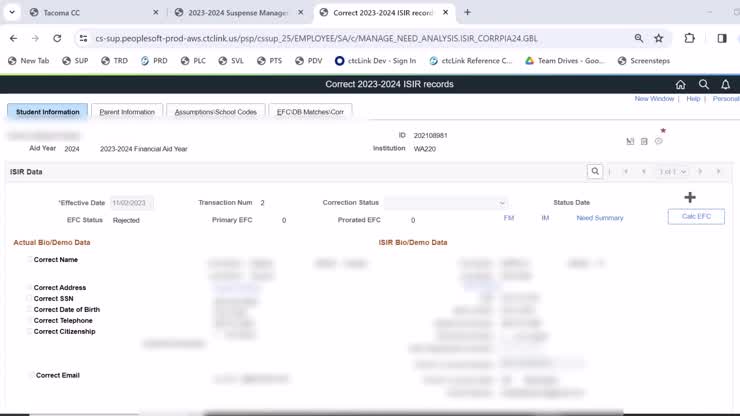Open the Personalize page link

(x=725, y=99)
